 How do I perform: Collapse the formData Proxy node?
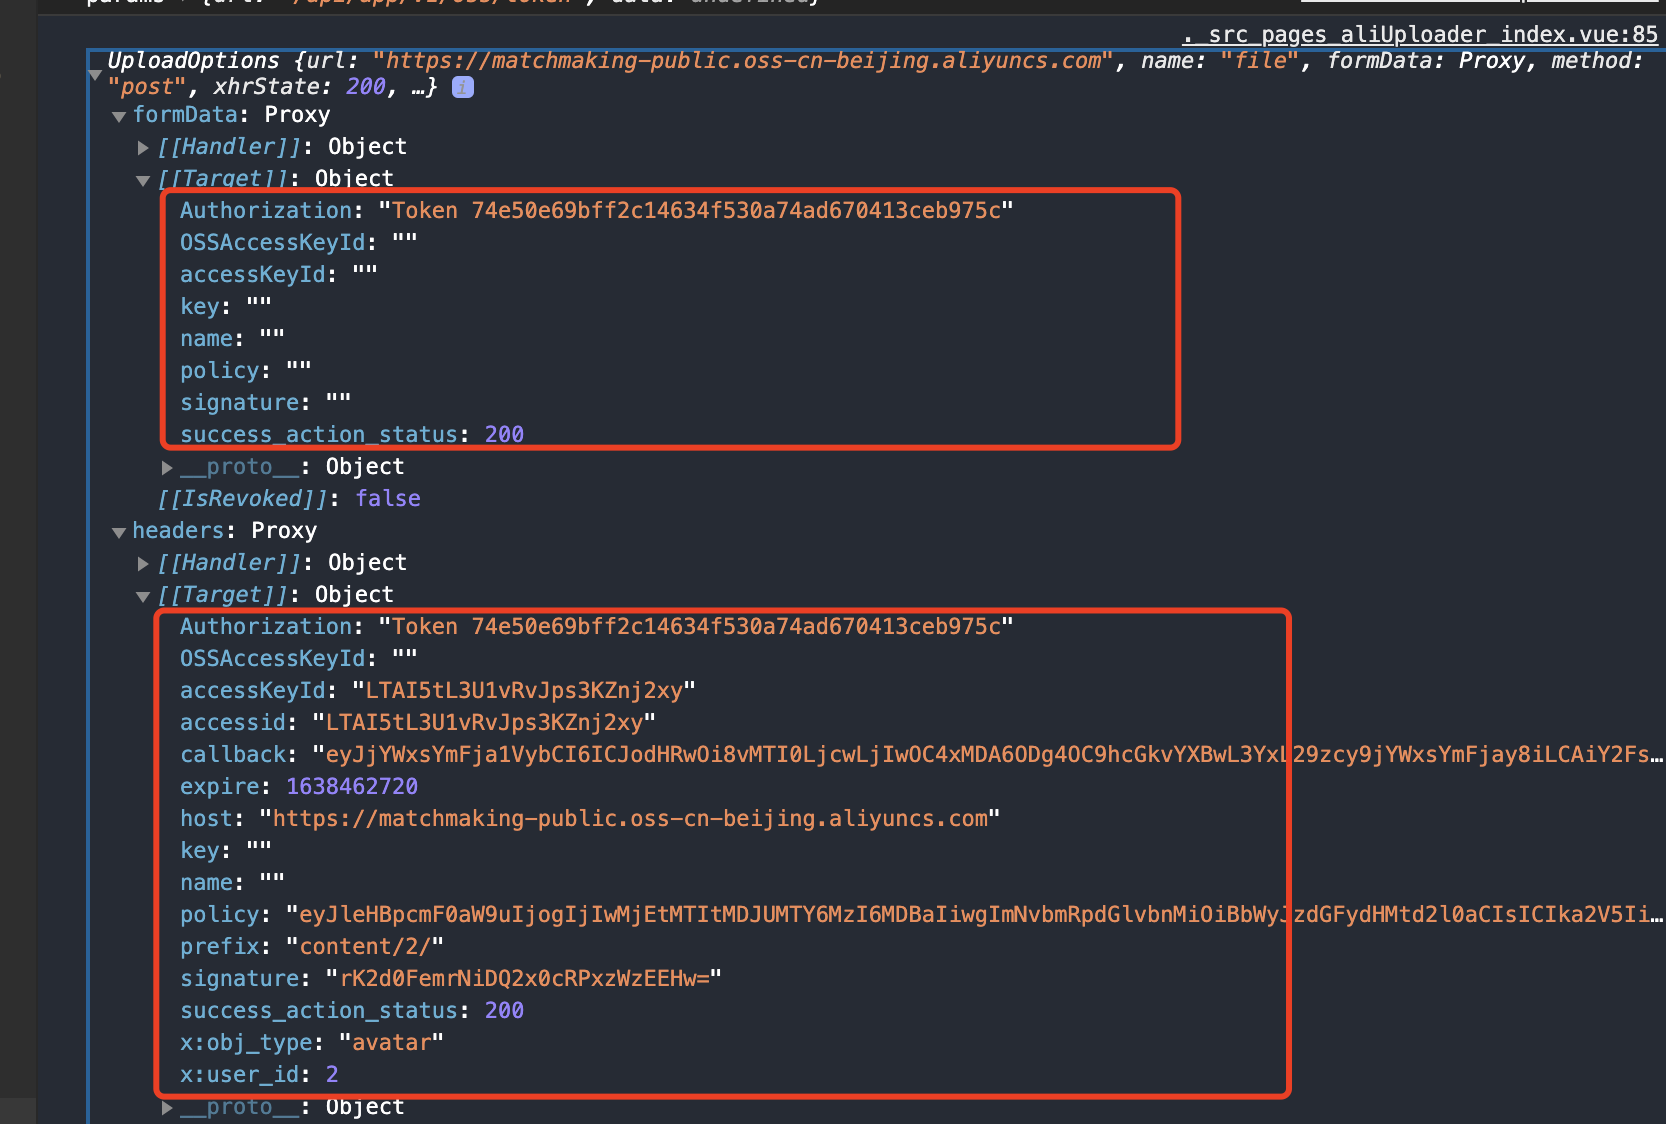(x=119, y=116)
